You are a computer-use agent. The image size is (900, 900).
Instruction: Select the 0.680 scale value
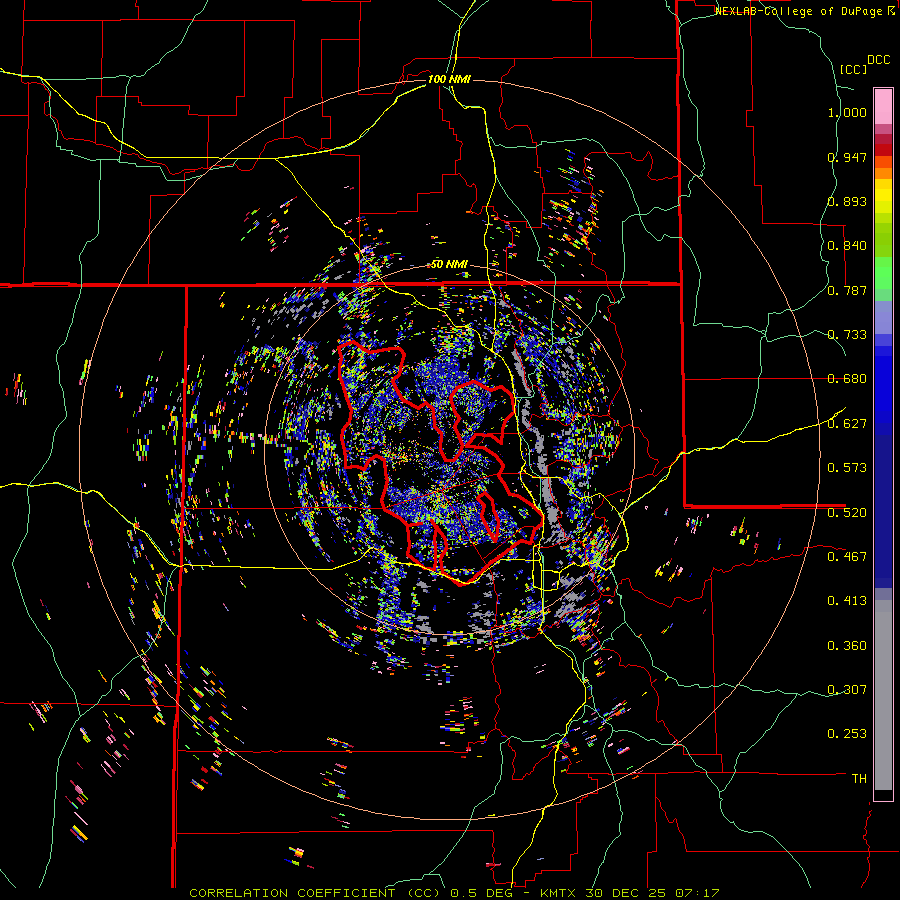[847, 379]
